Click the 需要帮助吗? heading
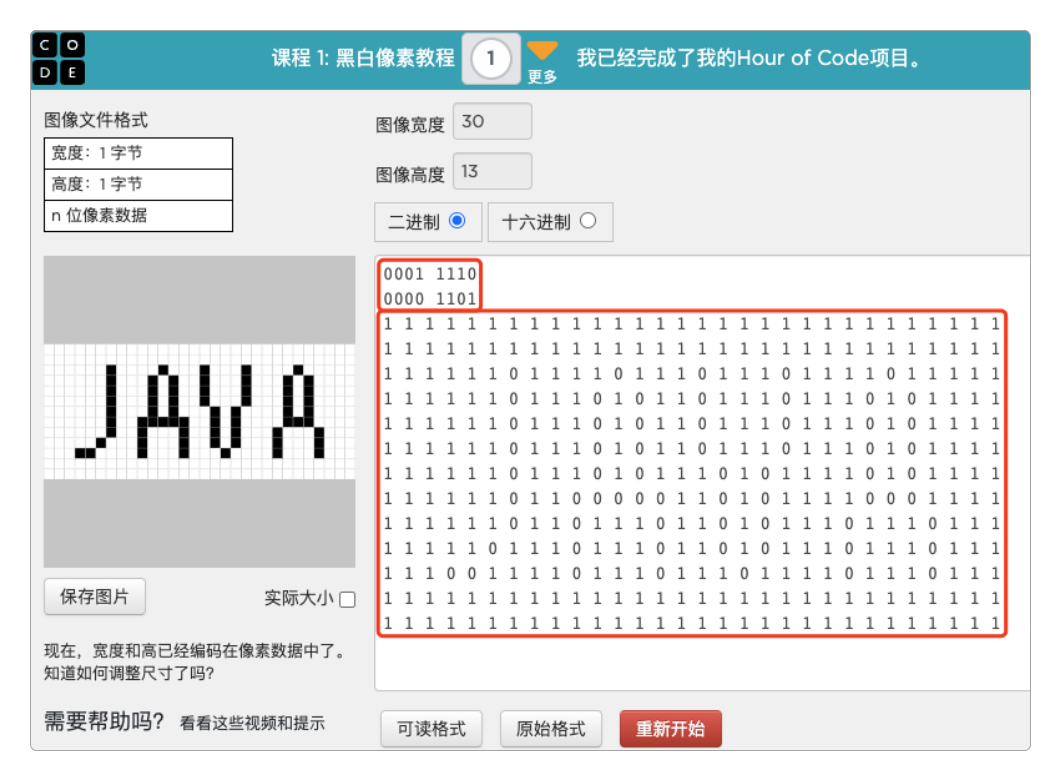 [104, 721]
